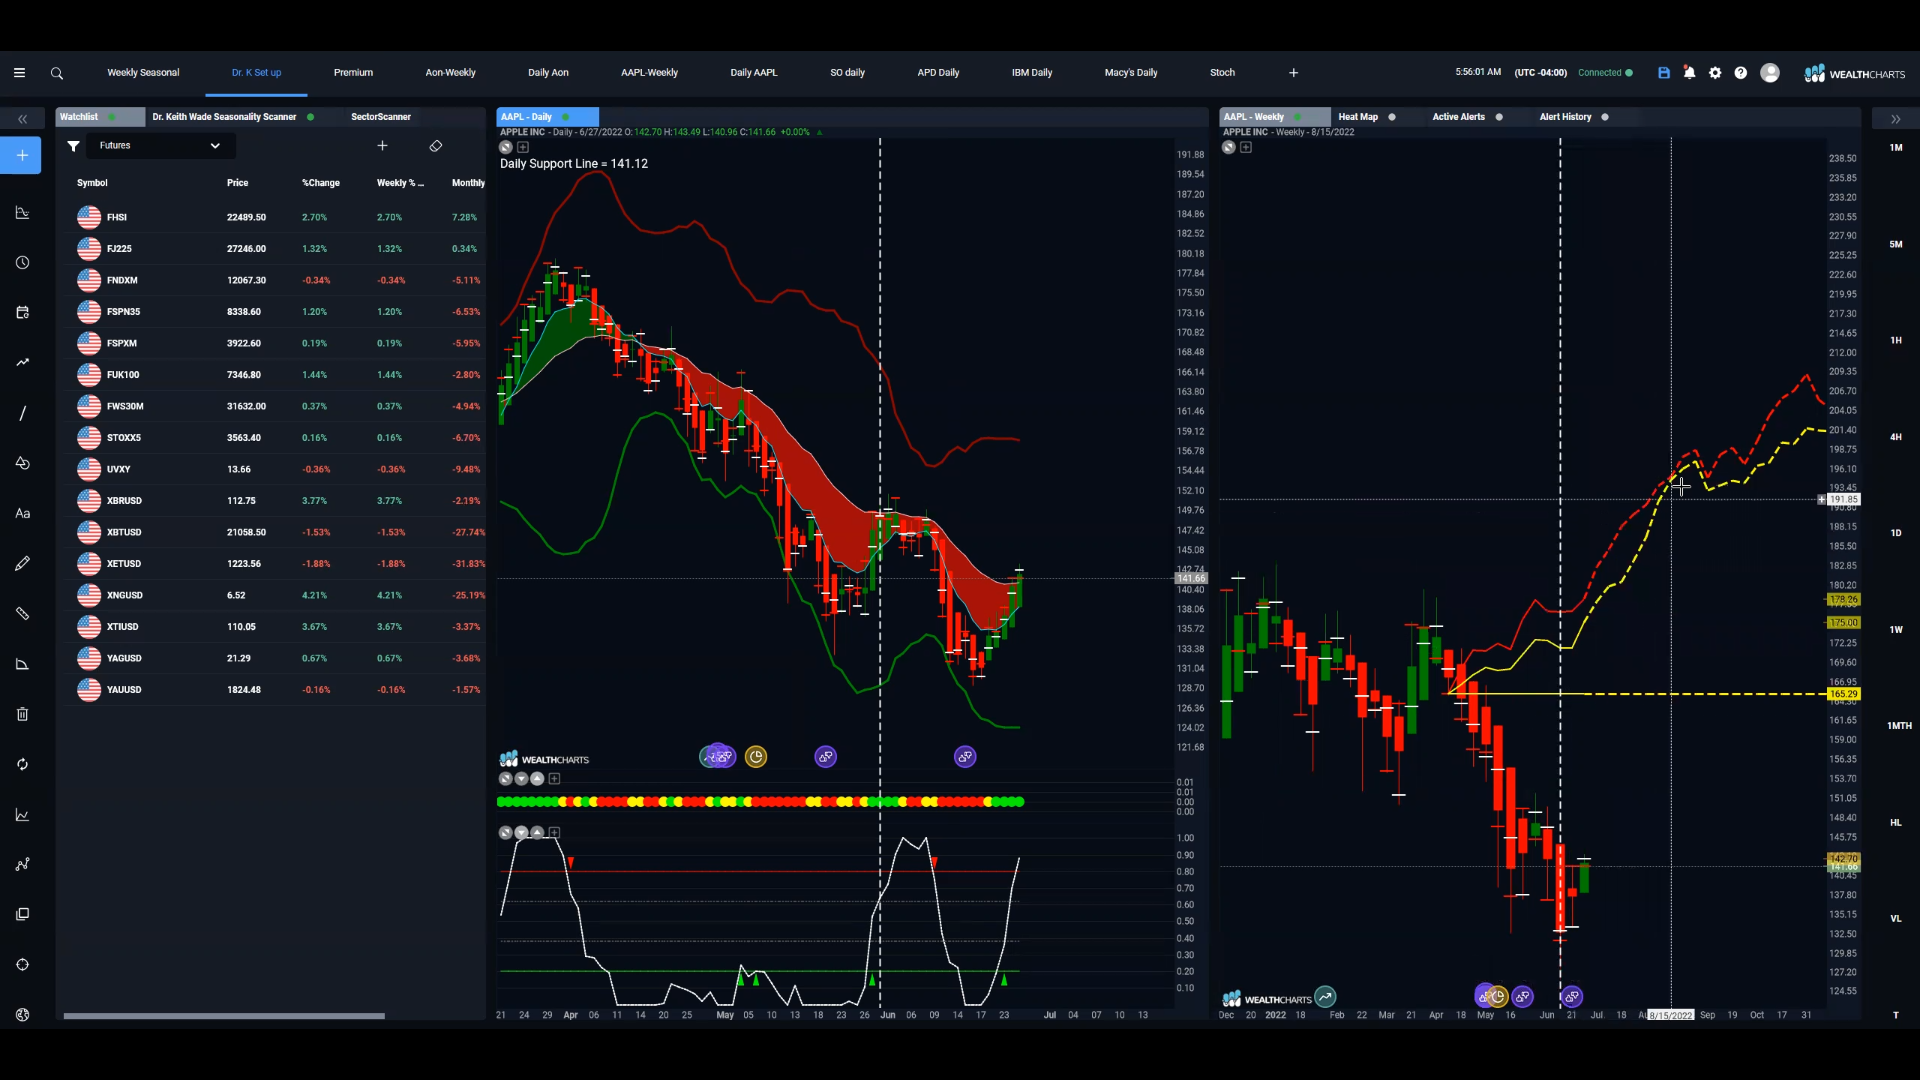
Task: Select the straight line drawing tool
Action: tap(22, 413)
